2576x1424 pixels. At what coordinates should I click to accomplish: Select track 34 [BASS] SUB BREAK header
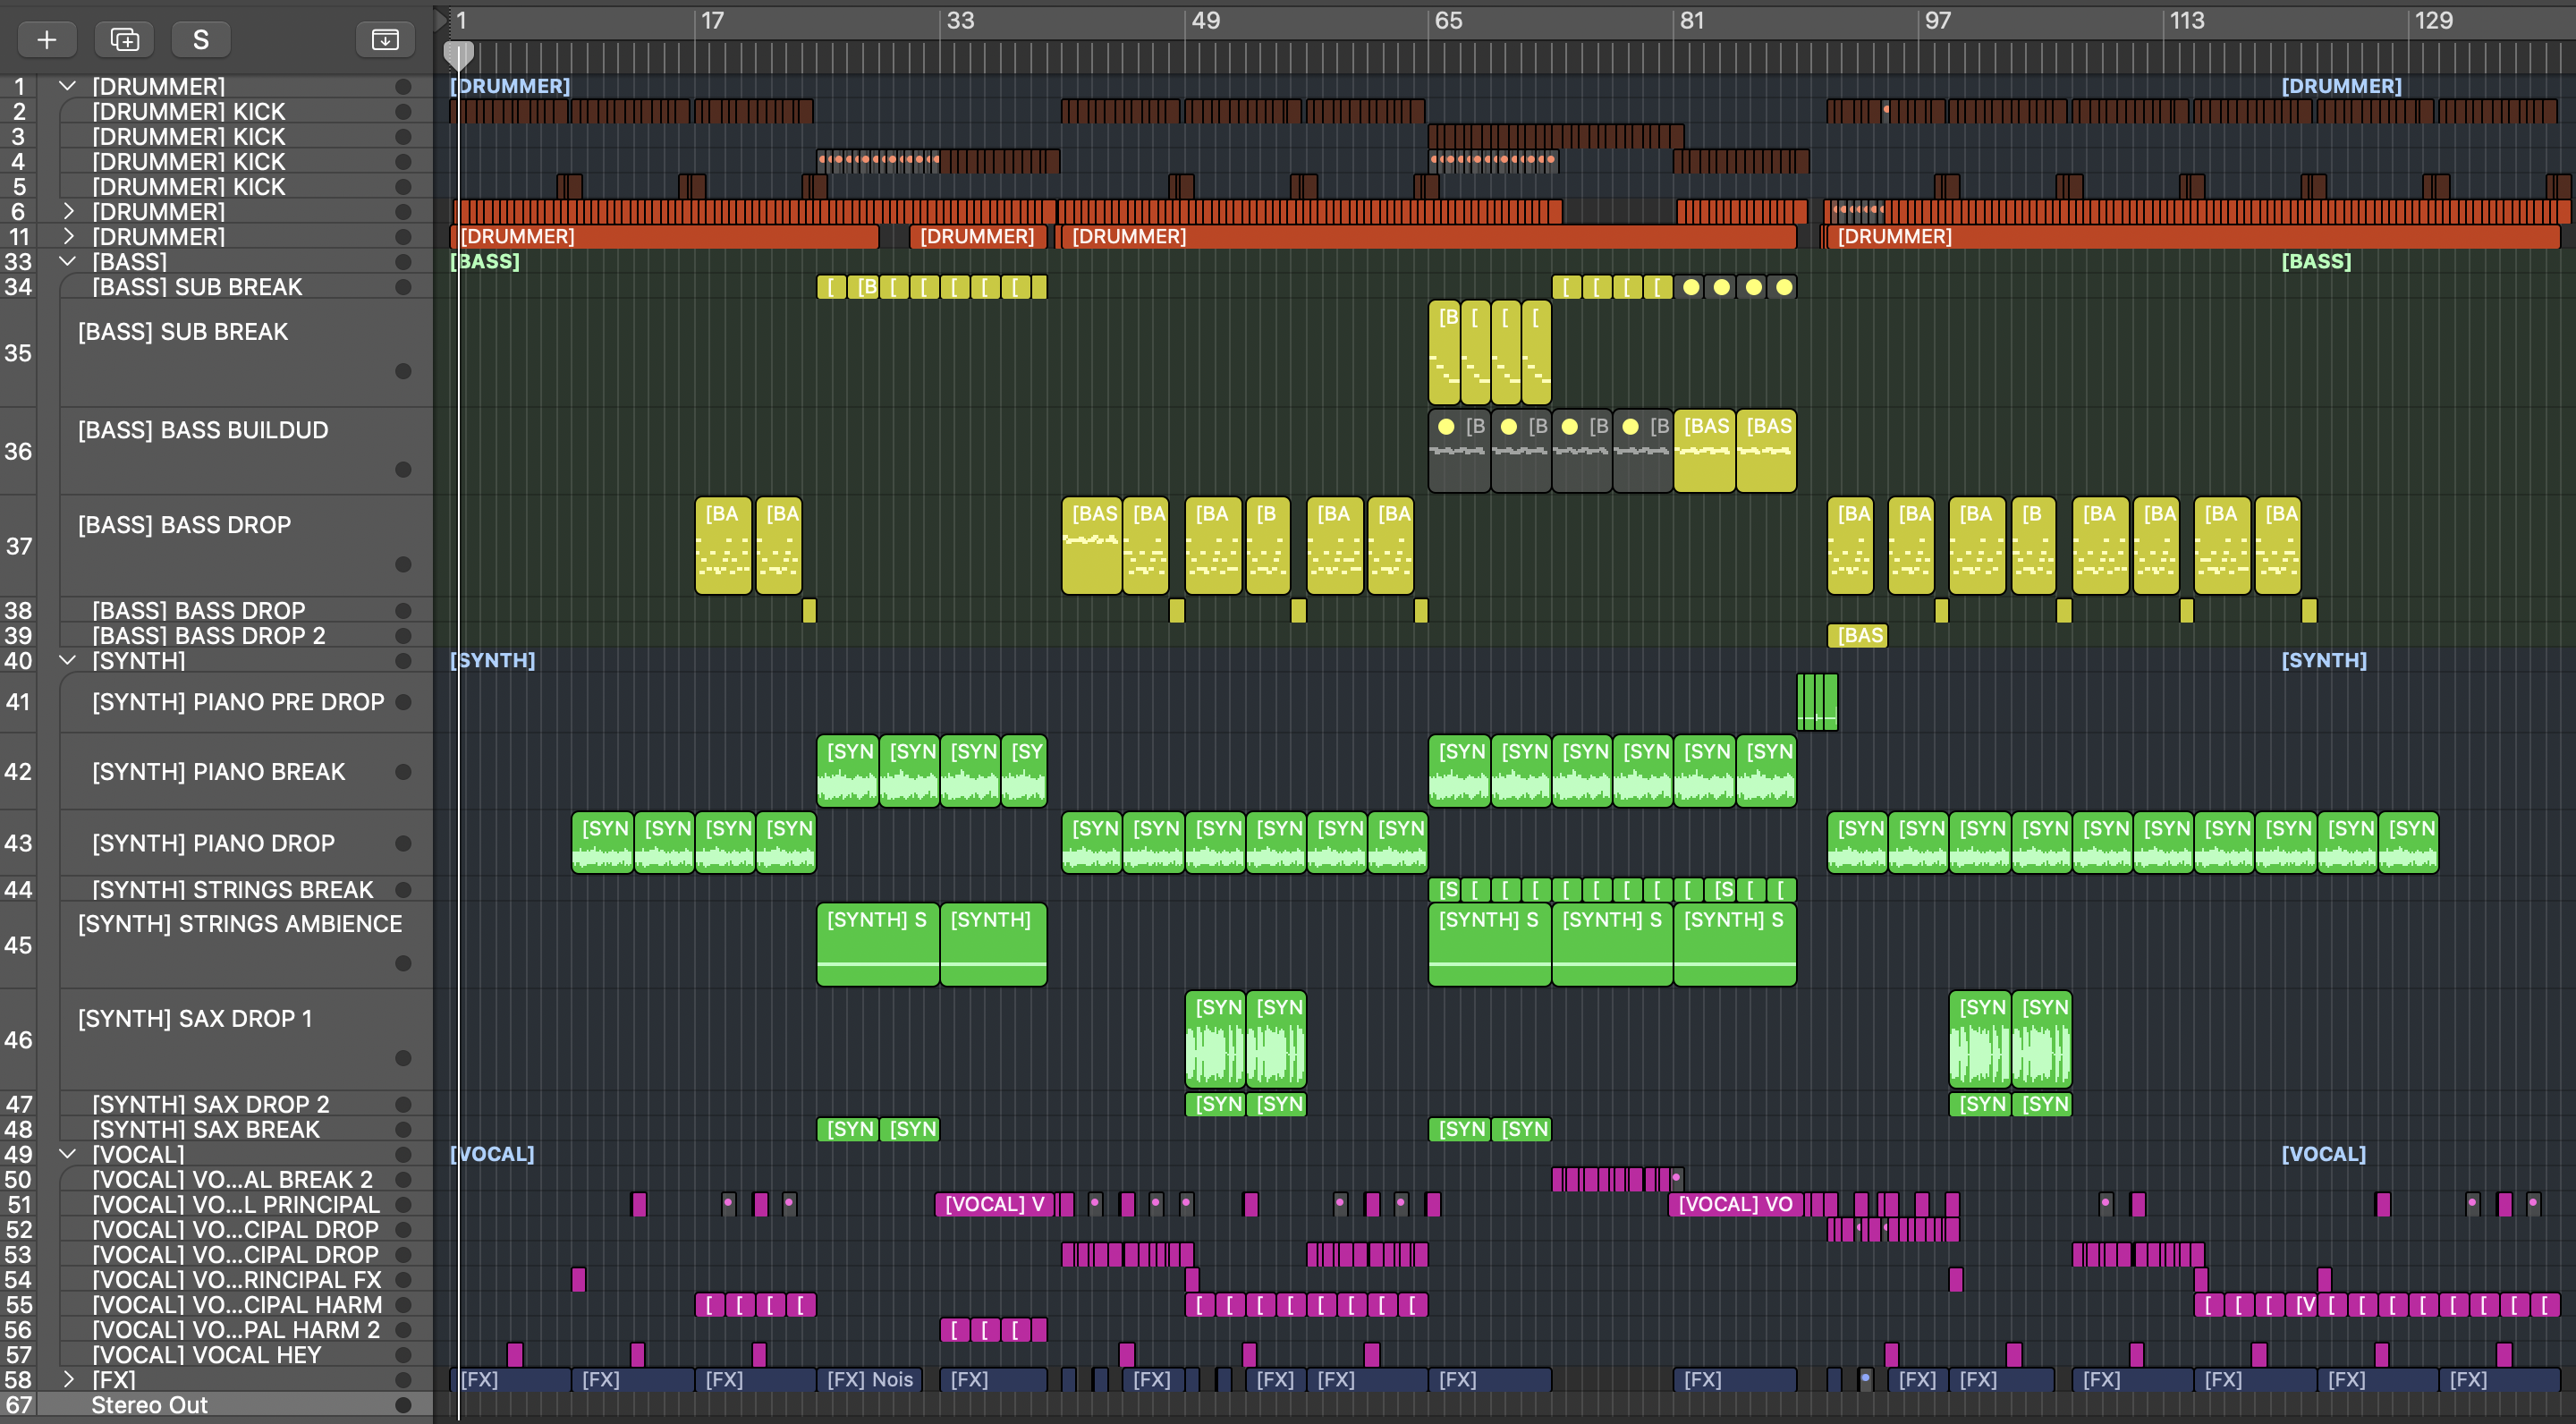(x=216, y=286)
